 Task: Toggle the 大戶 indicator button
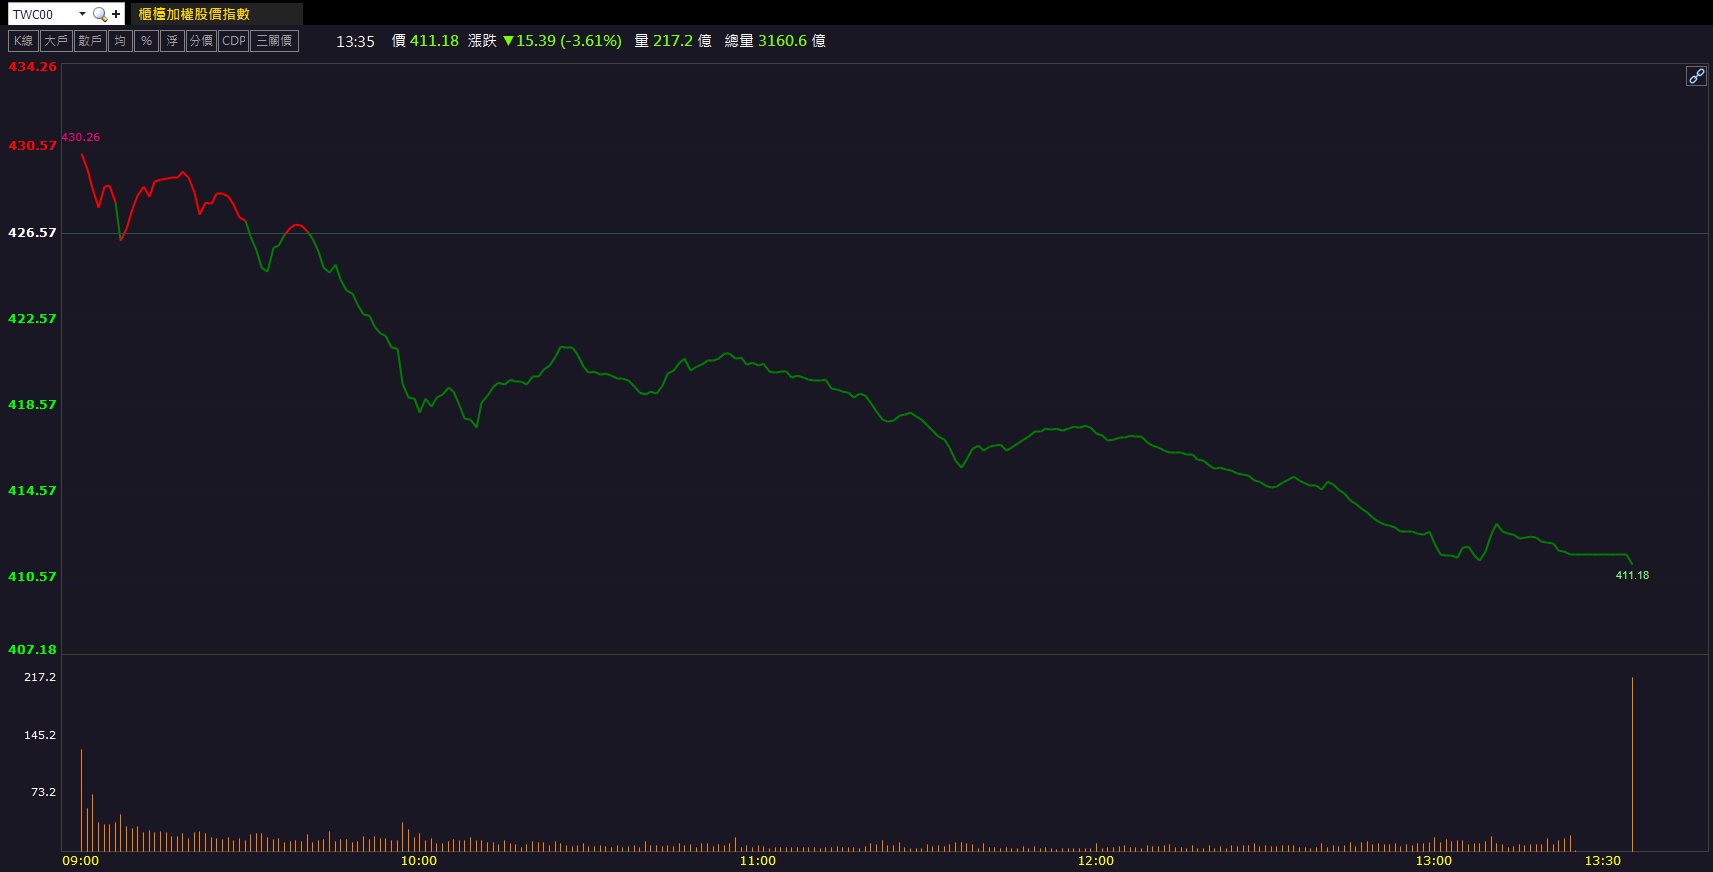click(x=55, y=41)
